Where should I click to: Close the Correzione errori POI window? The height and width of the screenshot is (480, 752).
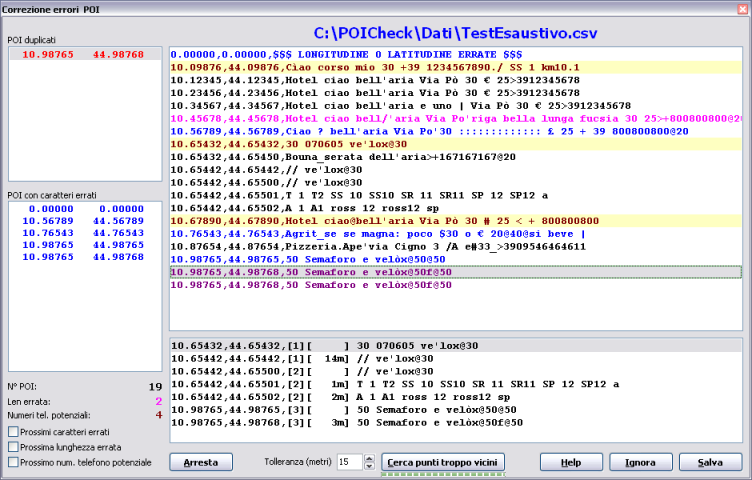coord(739,8)
